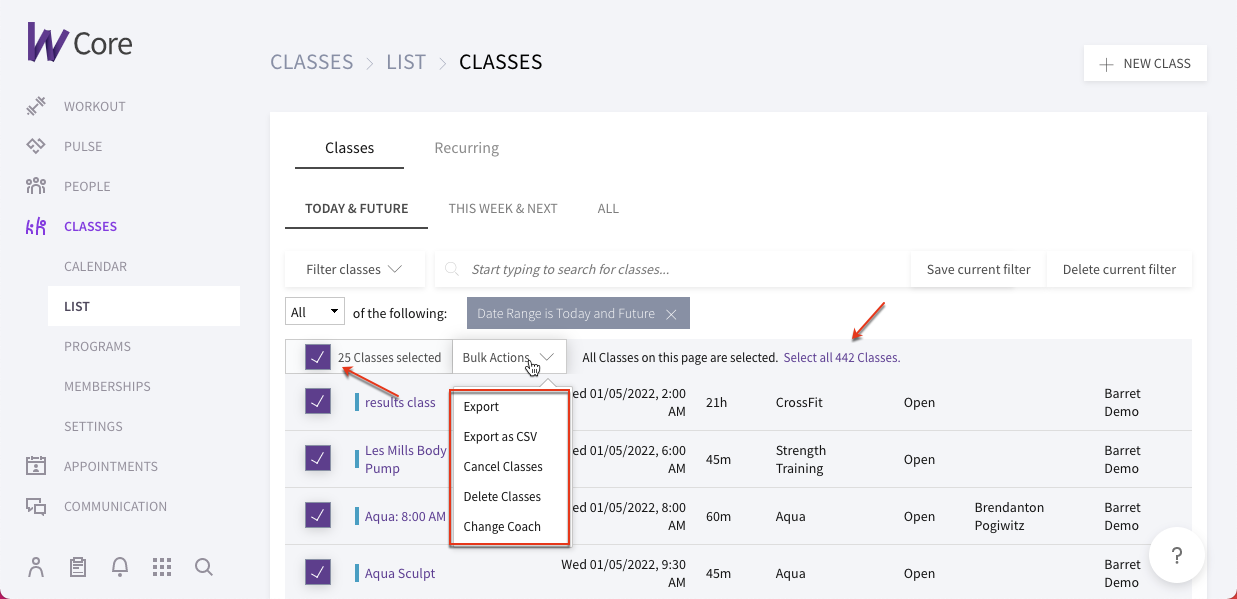This screenshot has height=599, width=1237.
Task: Uncheck the results class row checkbox
Action: [x=318, y=402]
